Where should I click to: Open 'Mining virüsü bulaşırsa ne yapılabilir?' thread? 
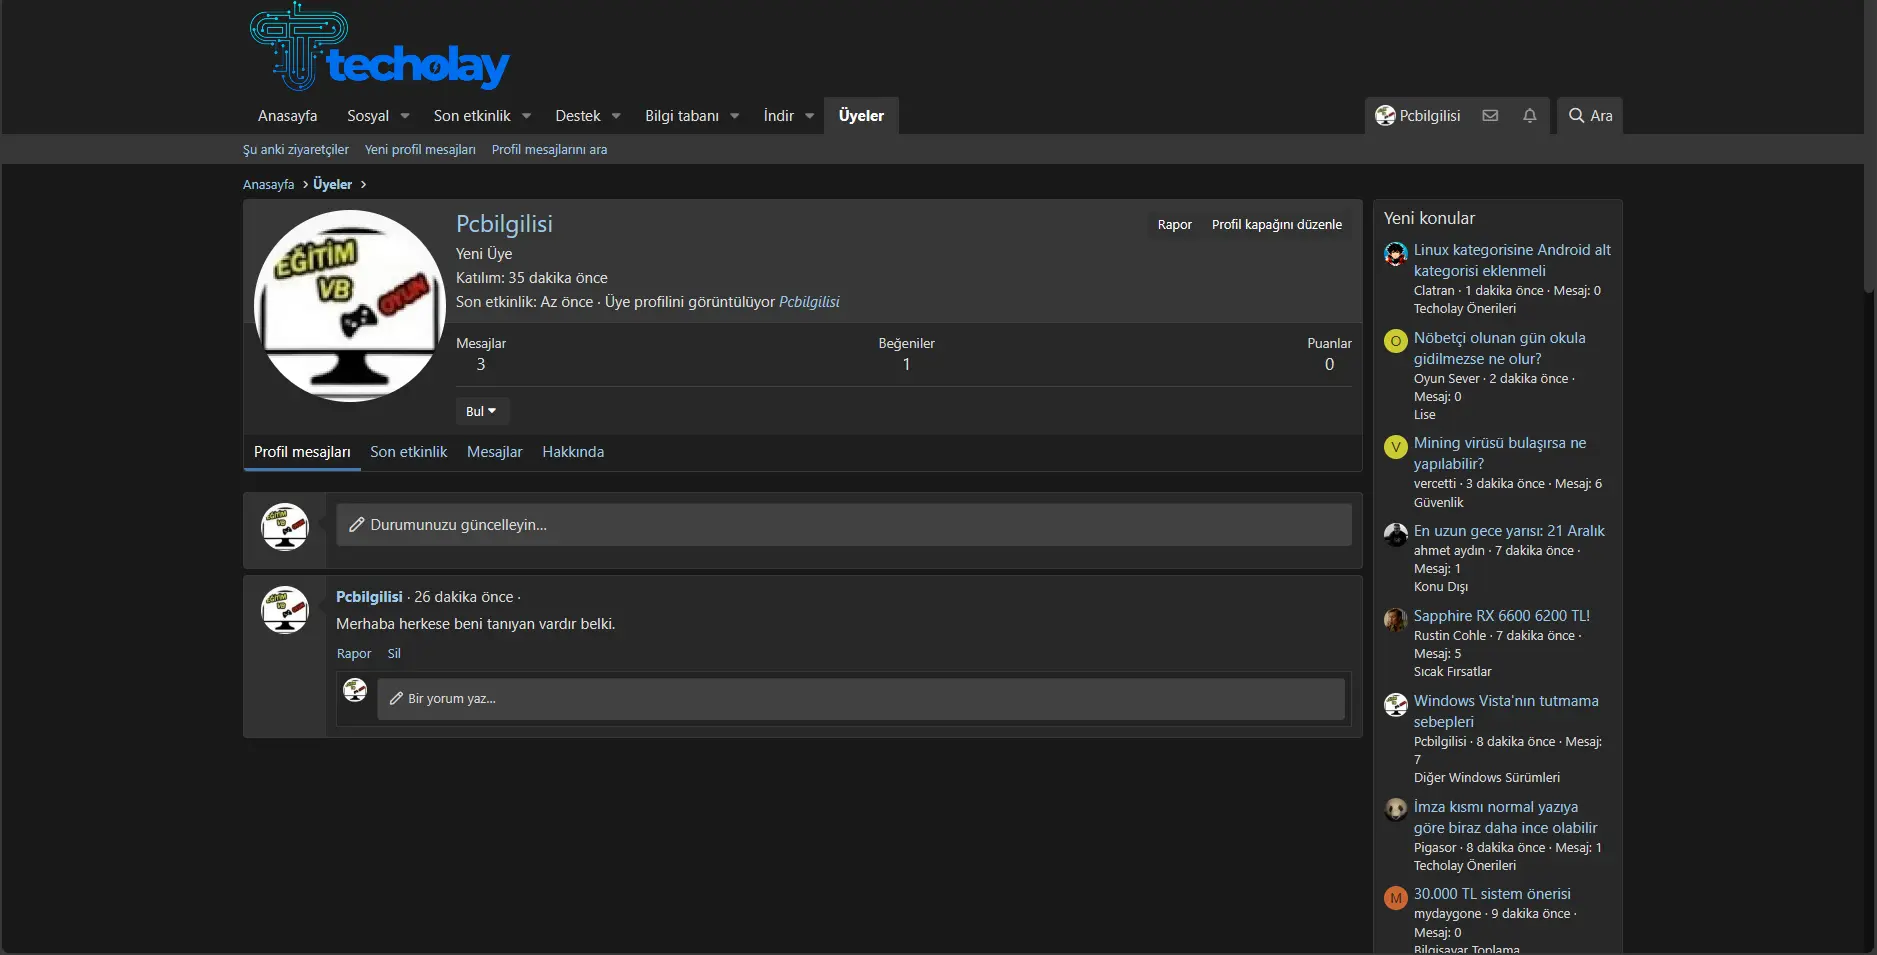[1499, 453]
